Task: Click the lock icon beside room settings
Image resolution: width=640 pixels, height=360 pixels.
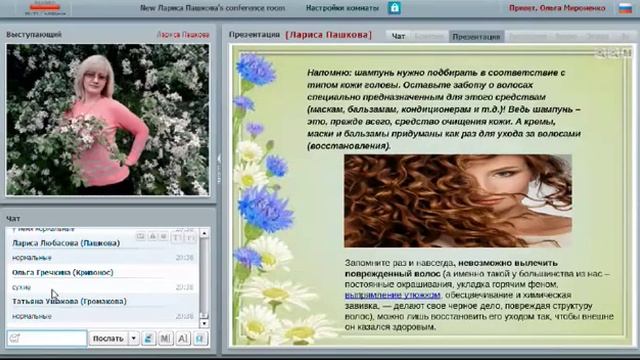Action: 394,8
